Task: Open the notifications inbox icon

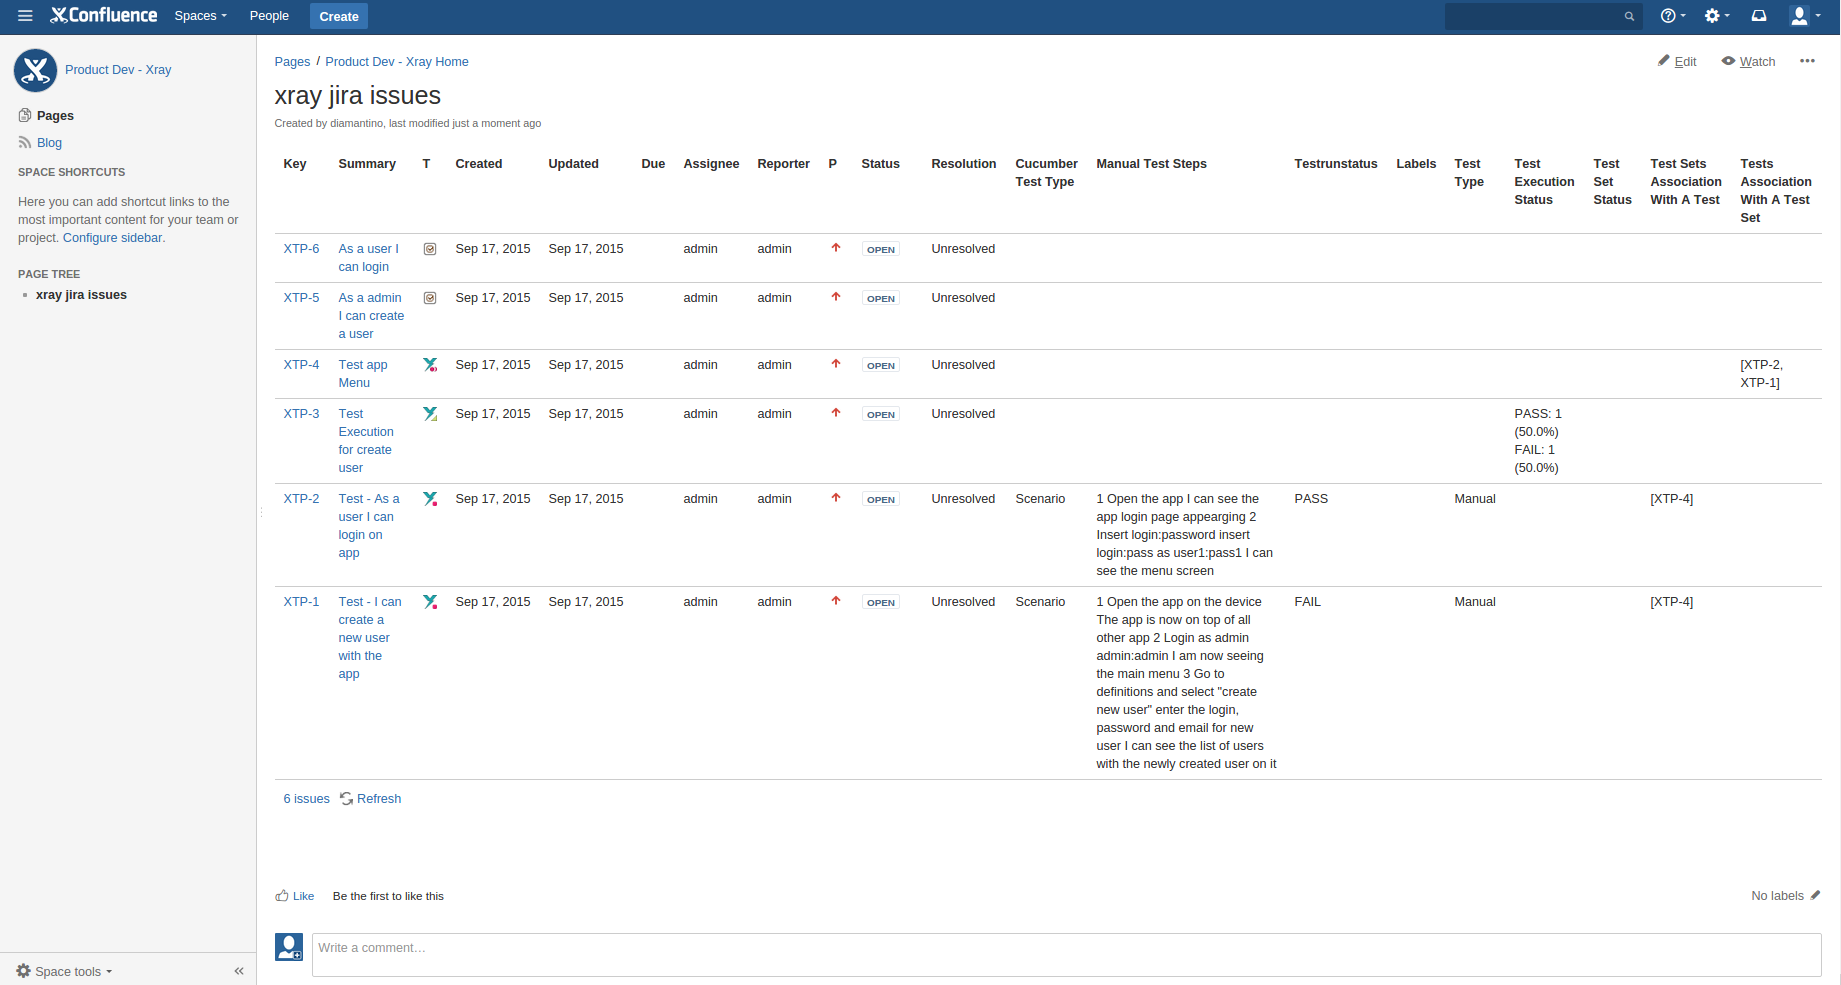Action: (x=1759, y=16)
